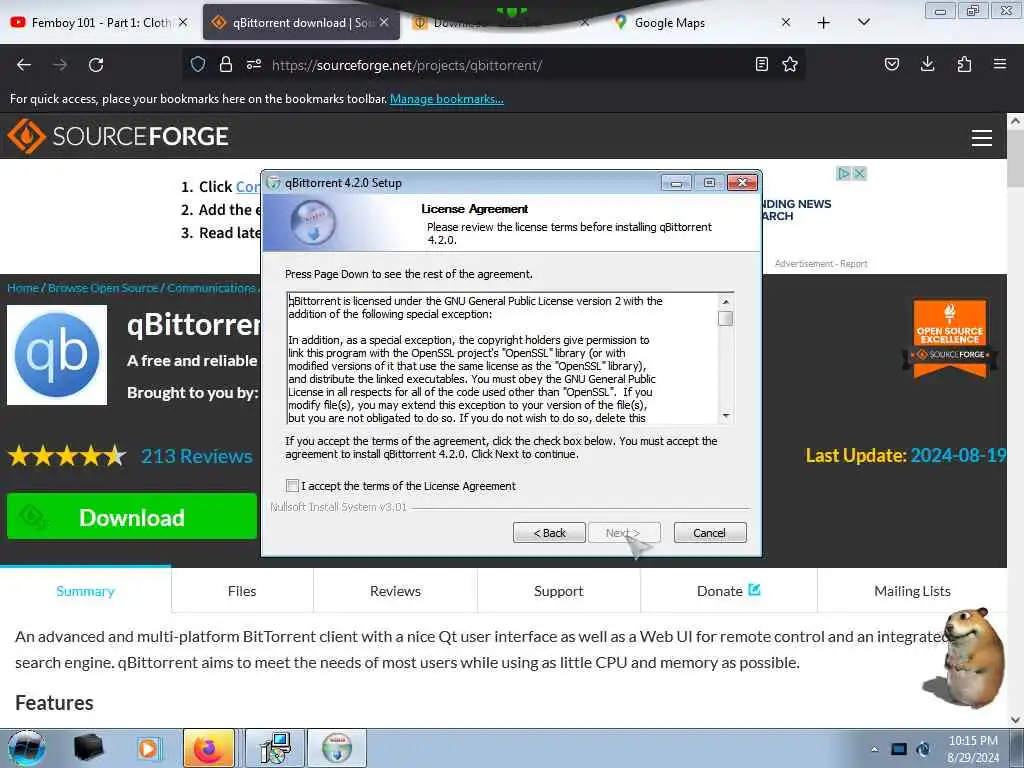Viewport: 1024px width, 768px height.
Task: Open the Mailing Lists tab
Action: point(912,591)
